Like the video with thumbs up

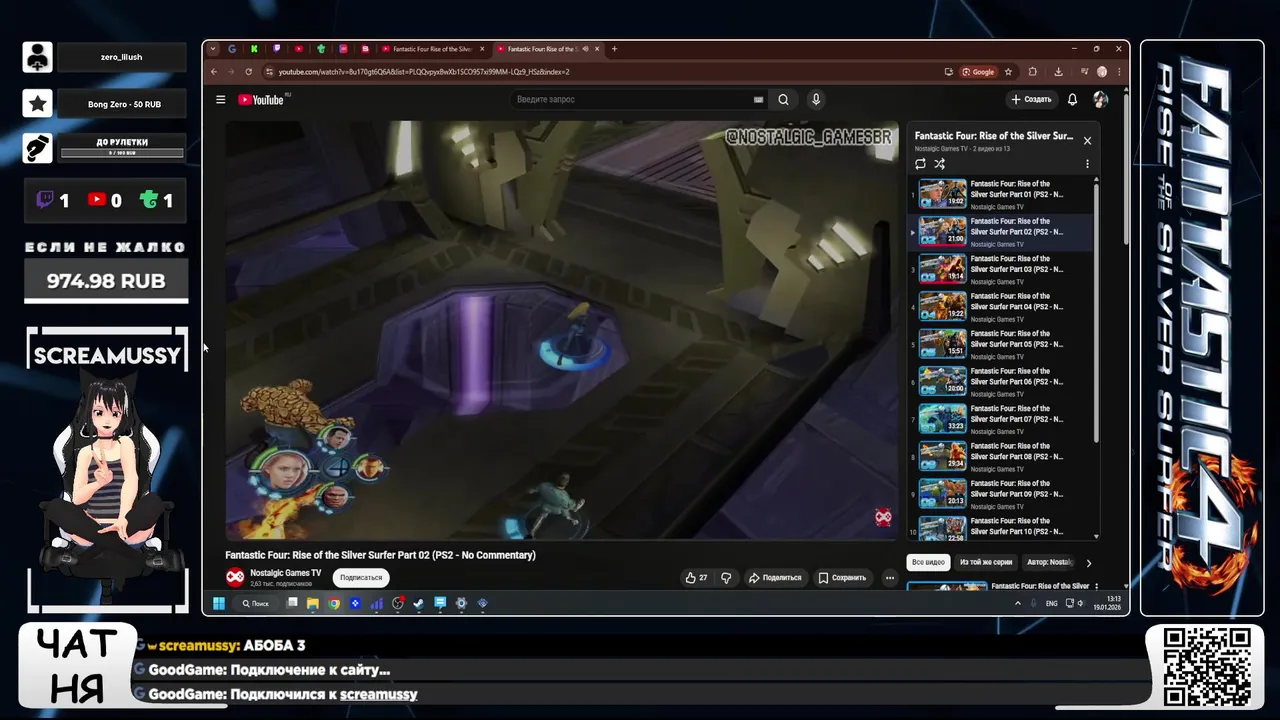tap(696, 577)
